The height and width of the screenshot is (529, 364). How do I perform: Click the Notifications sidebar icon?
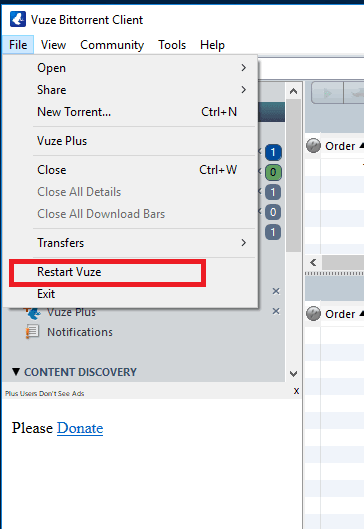tap(32, 332)
